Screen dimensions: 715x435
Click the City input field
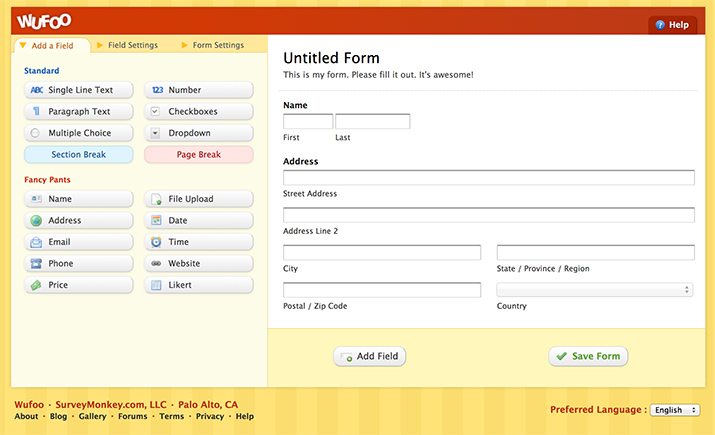[382, 252]
